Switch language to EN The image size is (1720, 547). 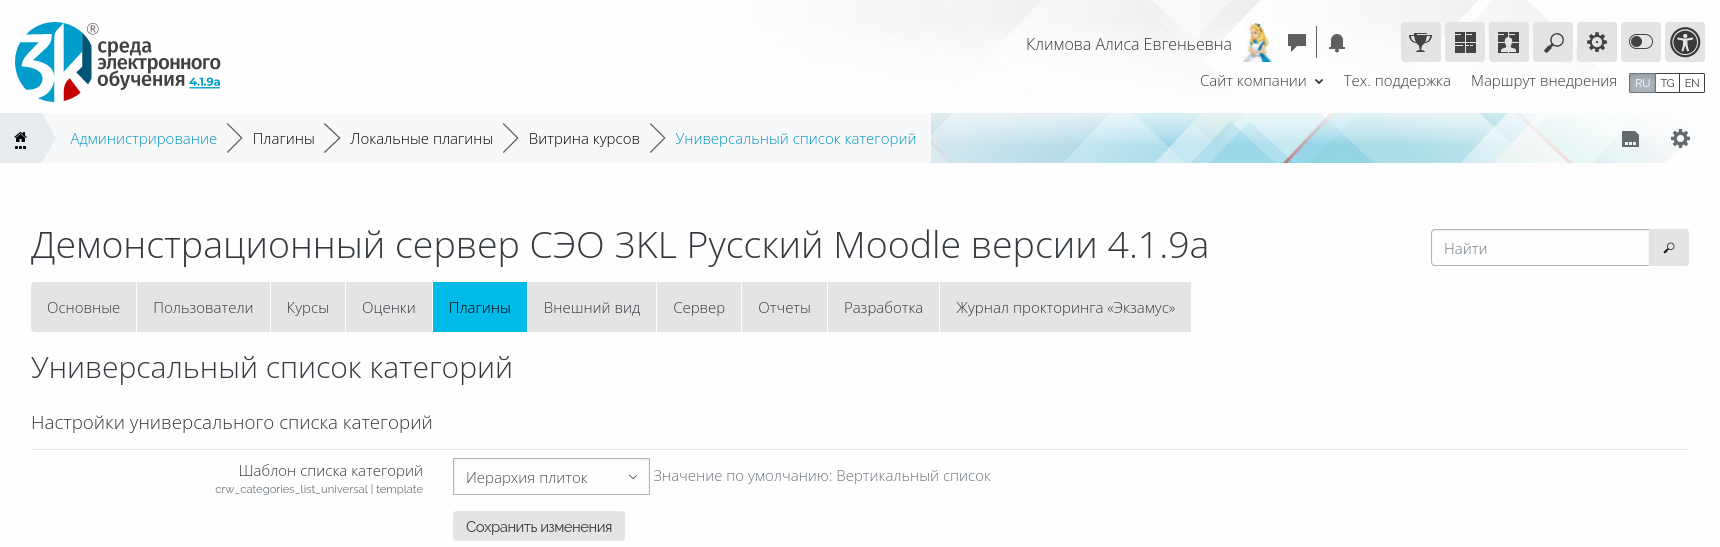1692,83
